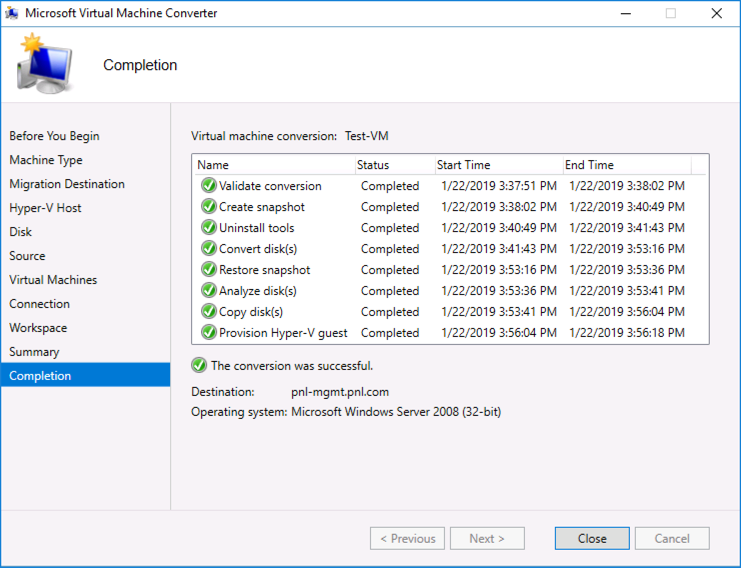741x568 pixels.
Task: Click the conversion successful checkmark icon
Action: coord(199,365)
